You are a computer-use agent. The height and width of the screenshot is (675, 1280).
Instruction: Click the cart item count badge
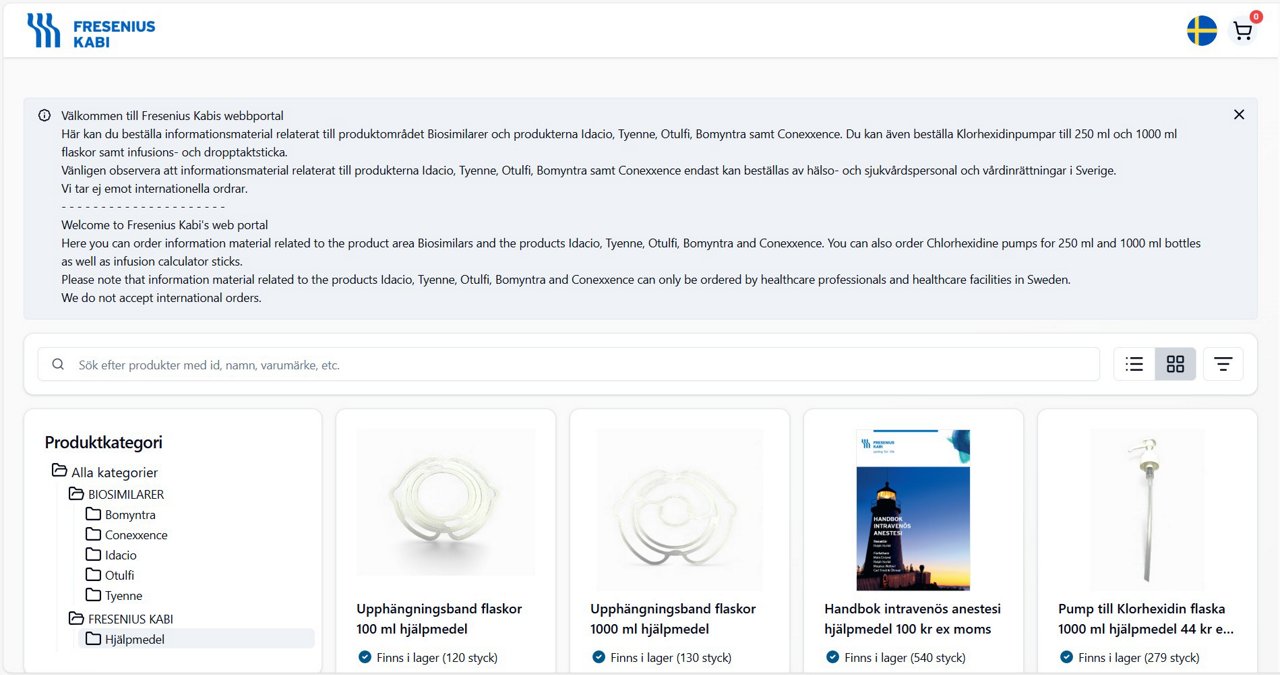[1256, 17]
